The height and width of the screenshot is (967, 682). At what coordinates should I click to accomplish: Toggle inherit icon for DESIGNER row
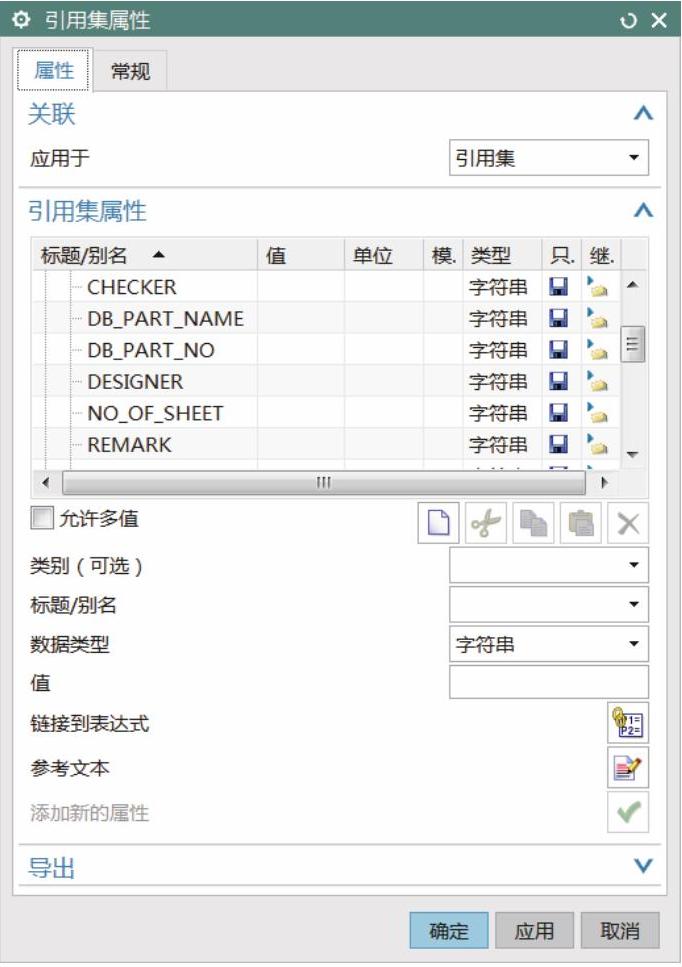coord(598,382)
